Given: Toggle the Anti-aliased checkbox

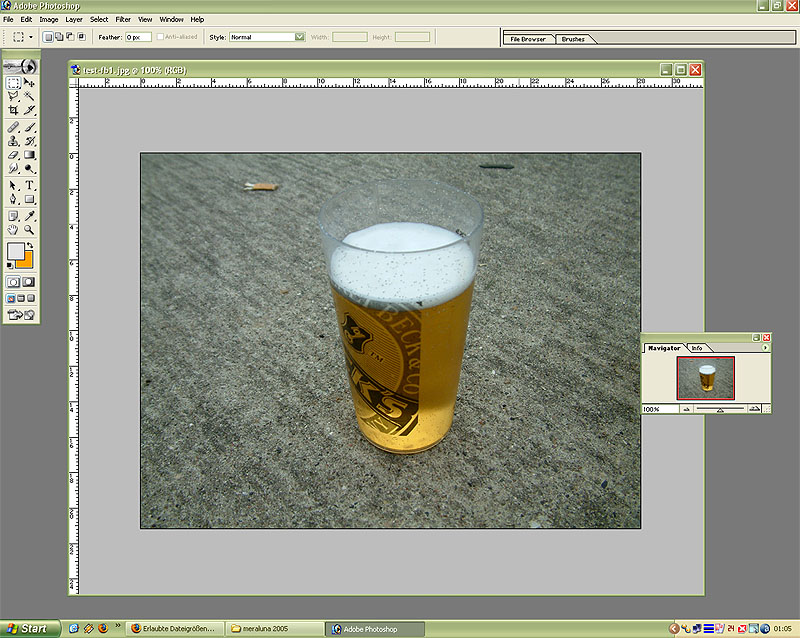Looking at the screenshot, I should click(160, 37).
